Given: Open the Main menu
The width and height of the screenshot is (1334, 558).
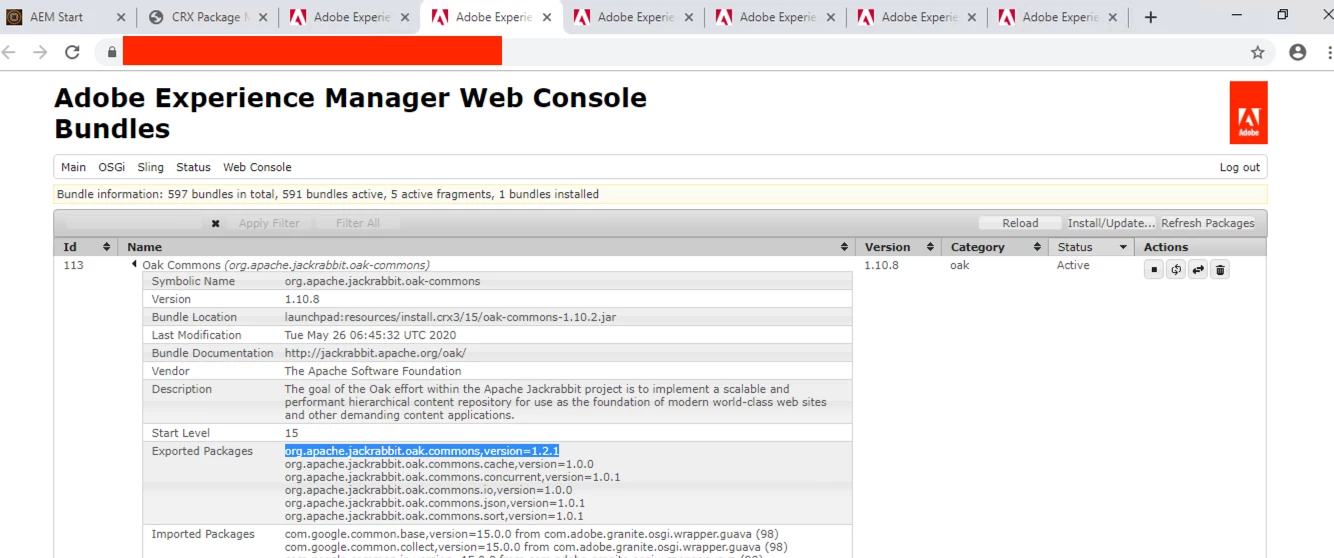Looking at the screenshot, I should [73, 167].
